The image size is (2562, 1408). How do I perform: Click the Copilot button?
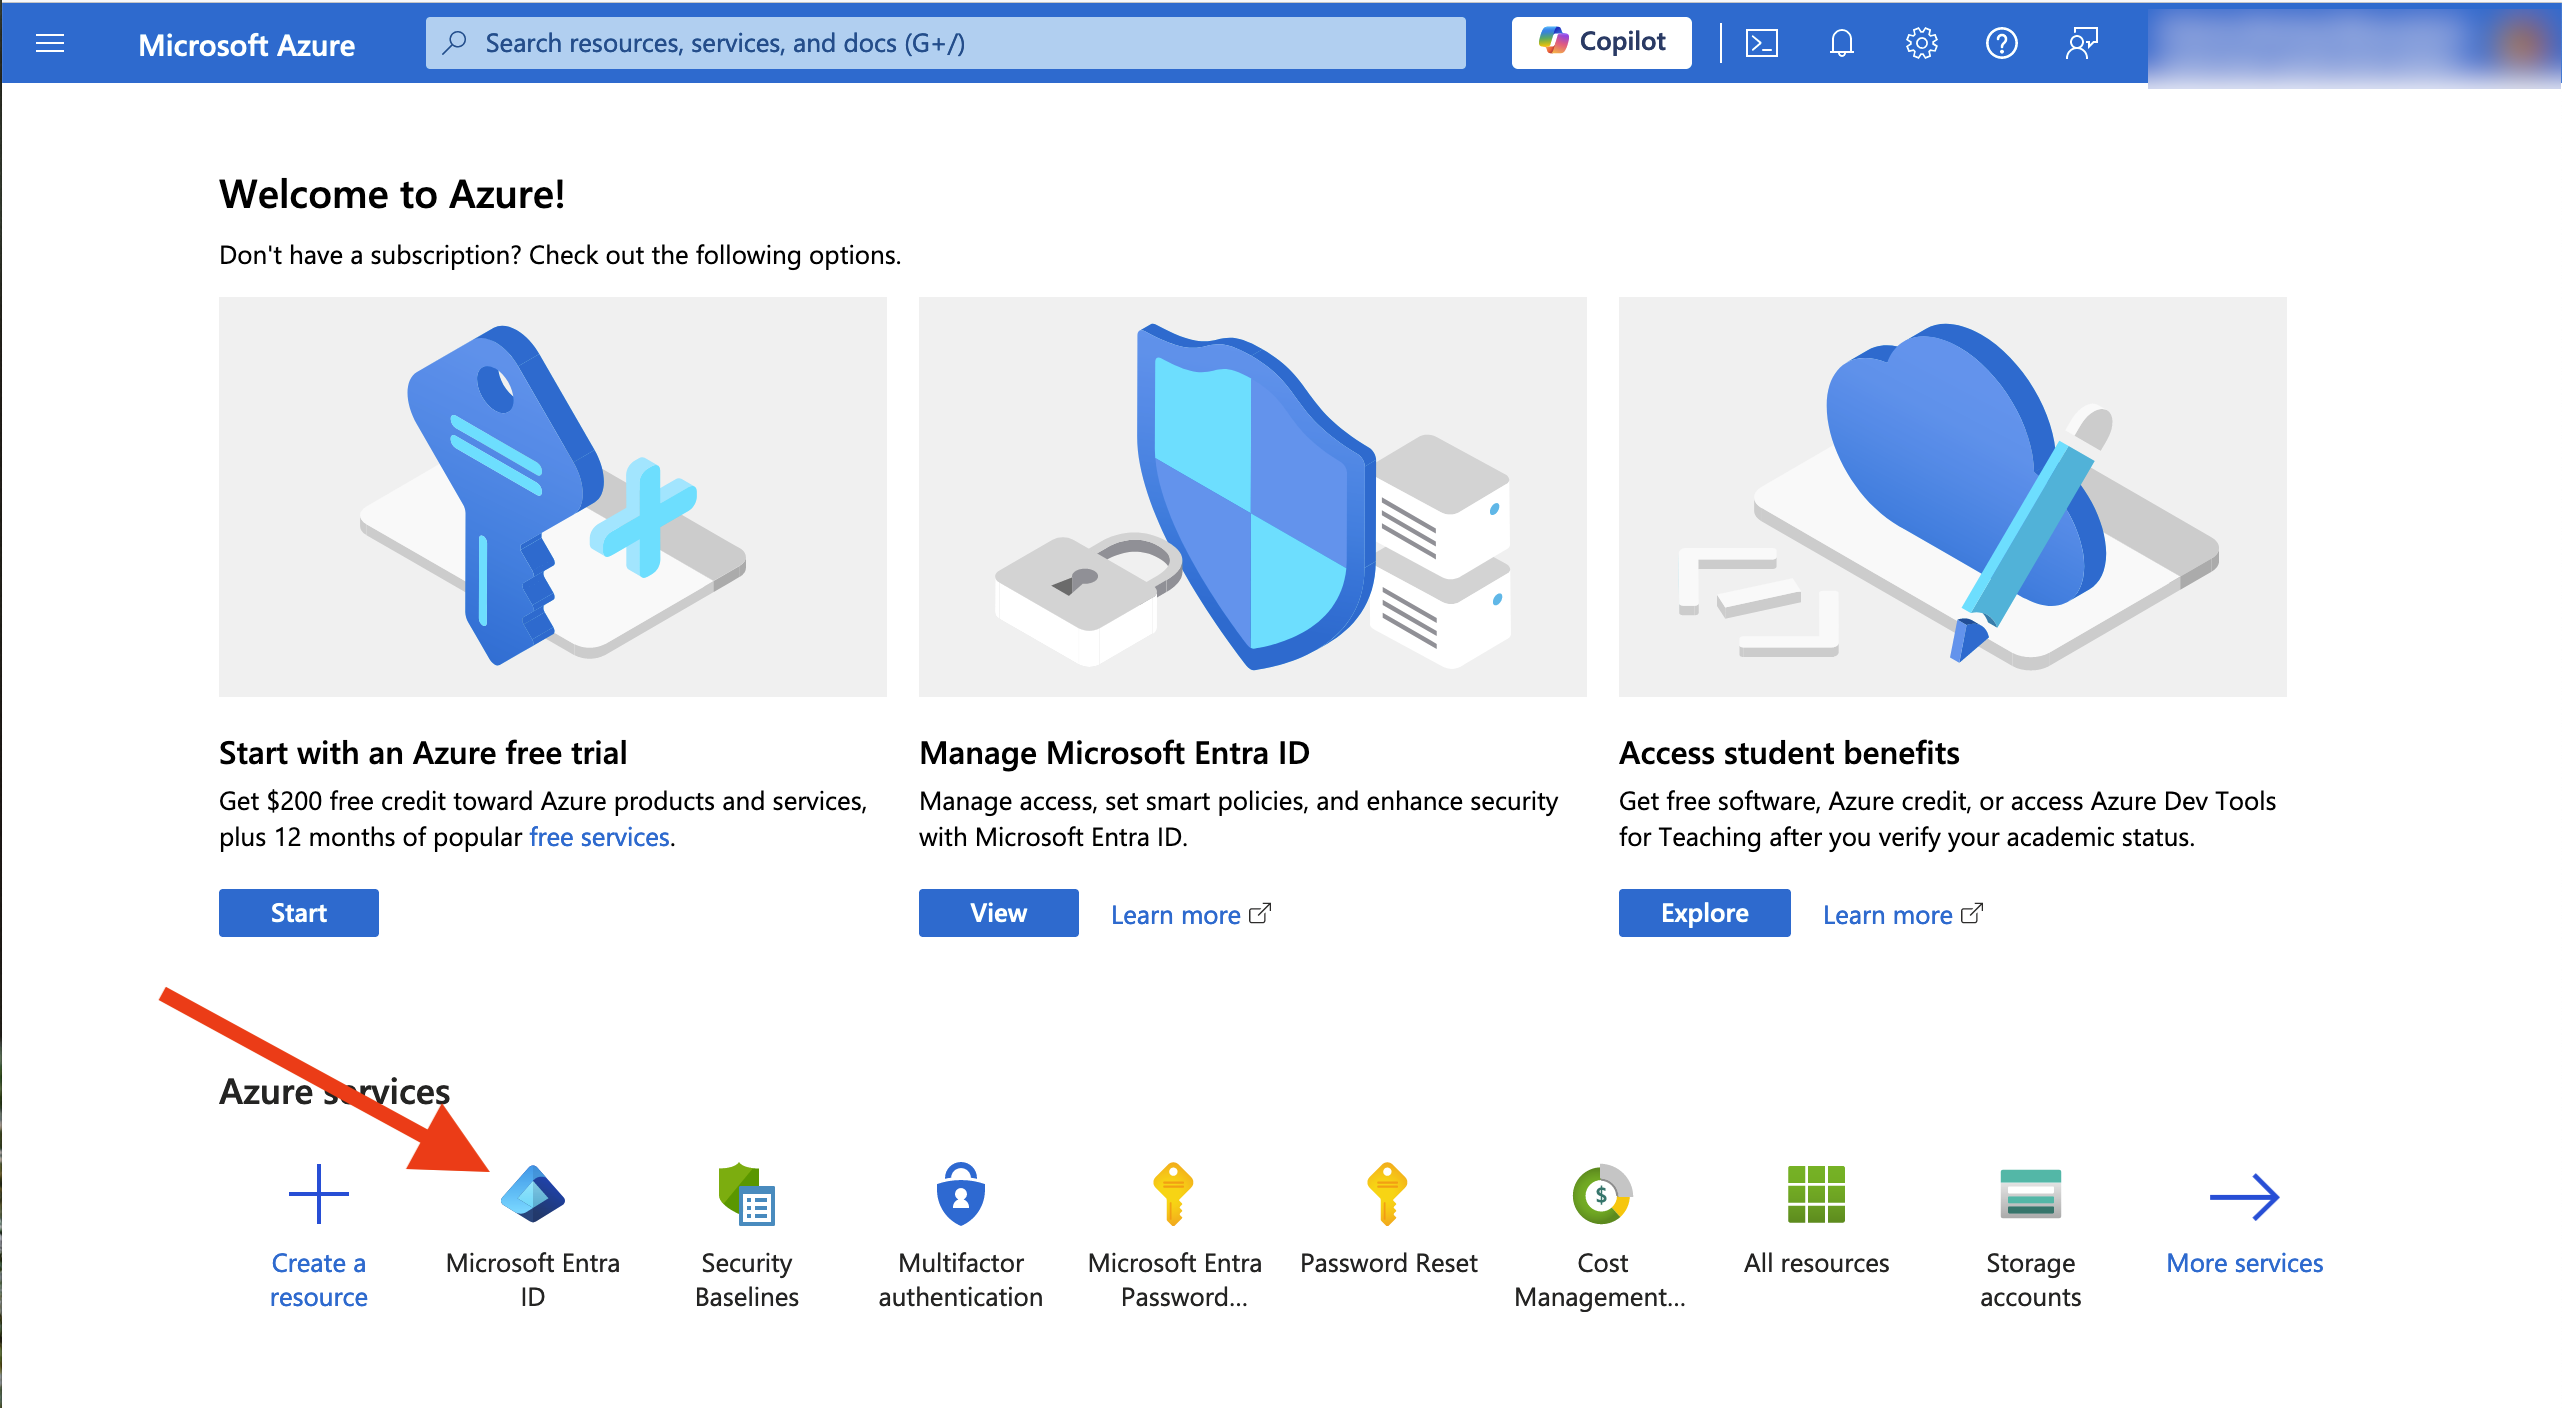1601,42
